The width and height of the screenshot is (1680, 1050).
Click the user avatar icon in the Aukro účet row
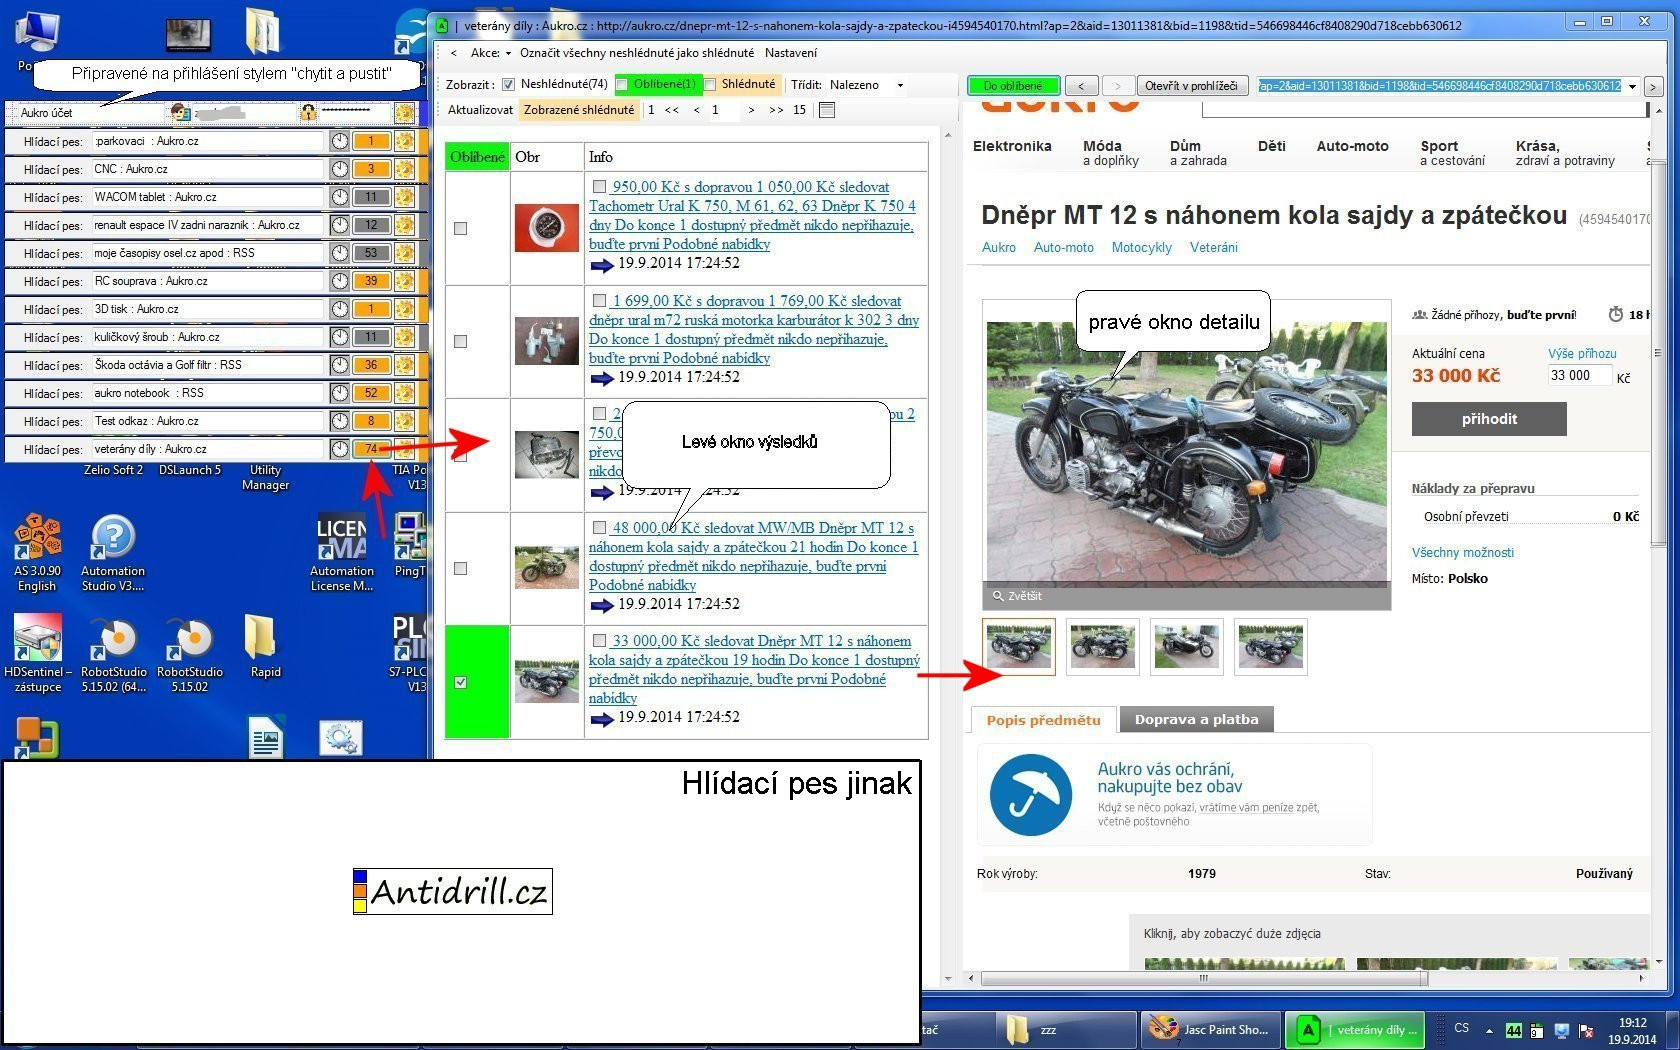coord(180,113)
